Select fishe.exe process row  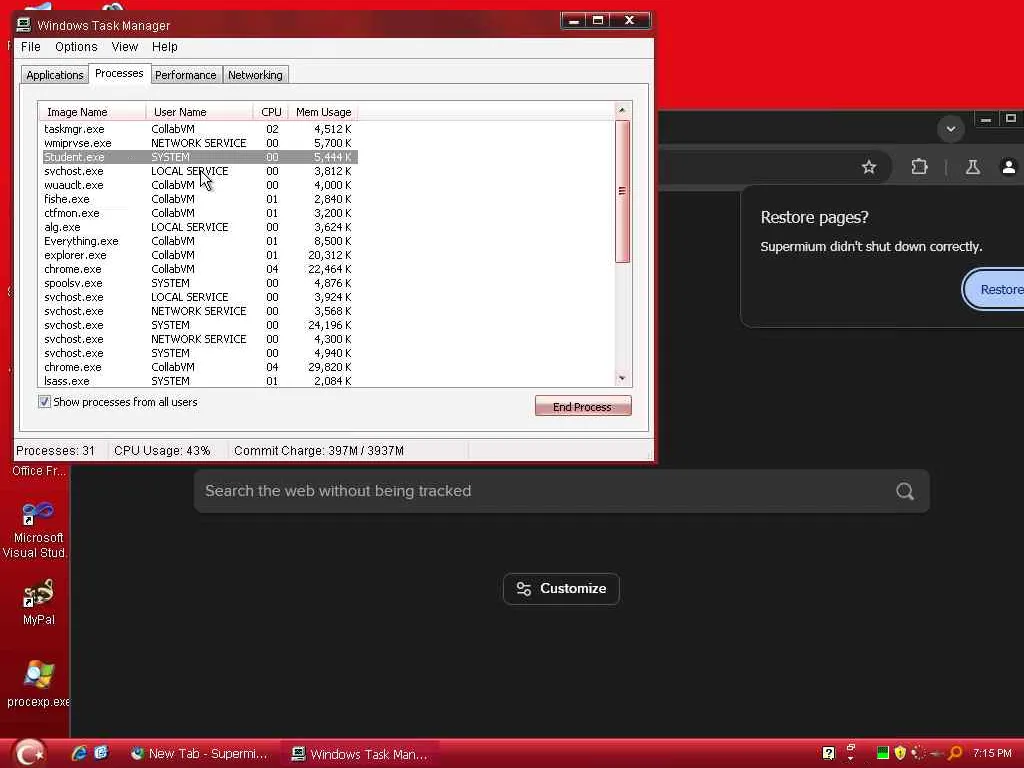coord(198,199)
